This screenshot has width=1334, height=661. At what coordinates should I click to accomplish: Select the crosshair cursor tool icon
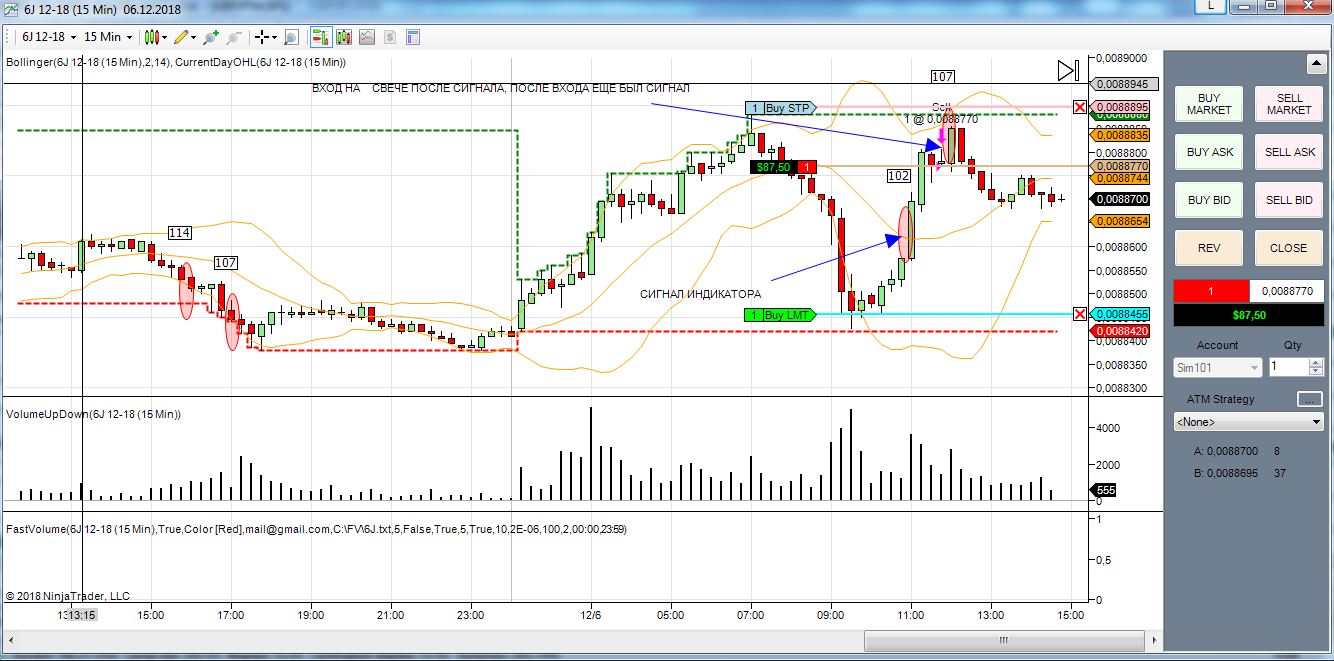point(263,37)
